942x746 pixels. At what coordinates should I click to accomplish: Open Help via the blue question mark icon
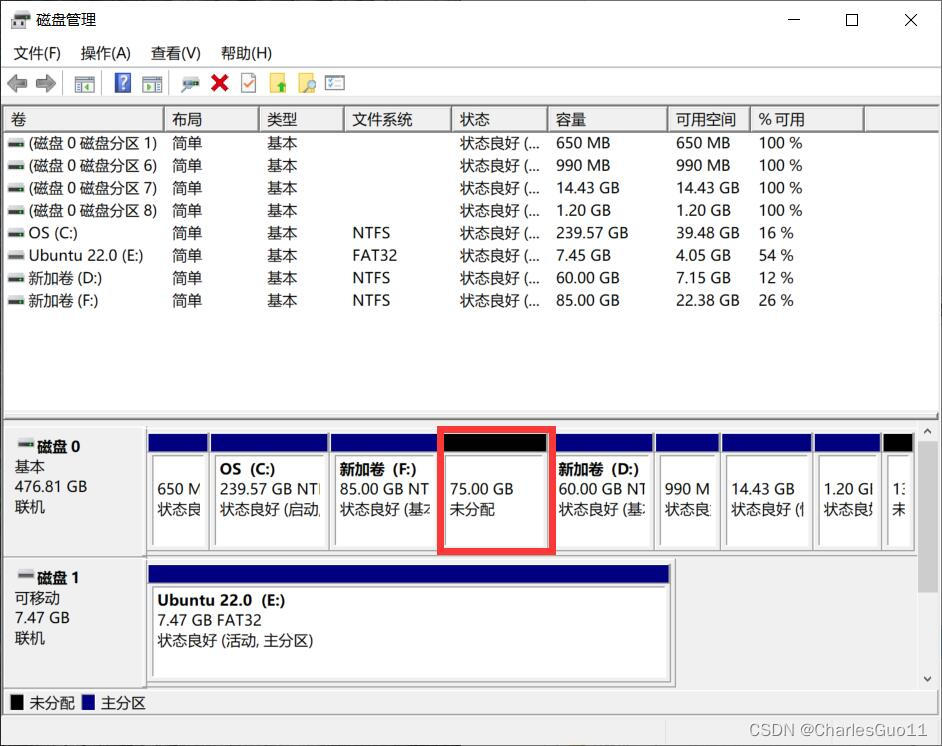click(123, 83)
